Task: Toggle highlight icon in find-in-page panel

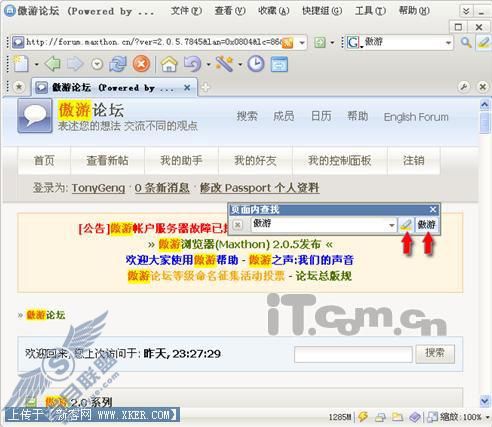Action: 406,225
